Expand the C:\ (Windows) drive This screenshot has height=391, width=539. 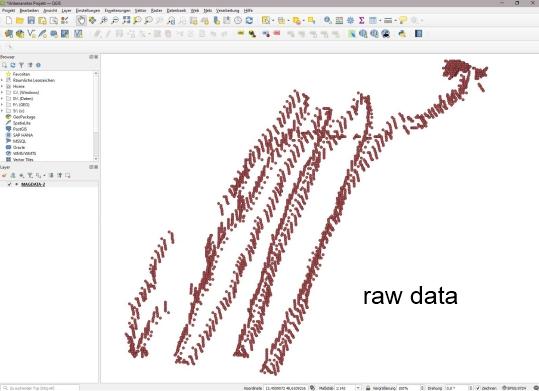2,93
